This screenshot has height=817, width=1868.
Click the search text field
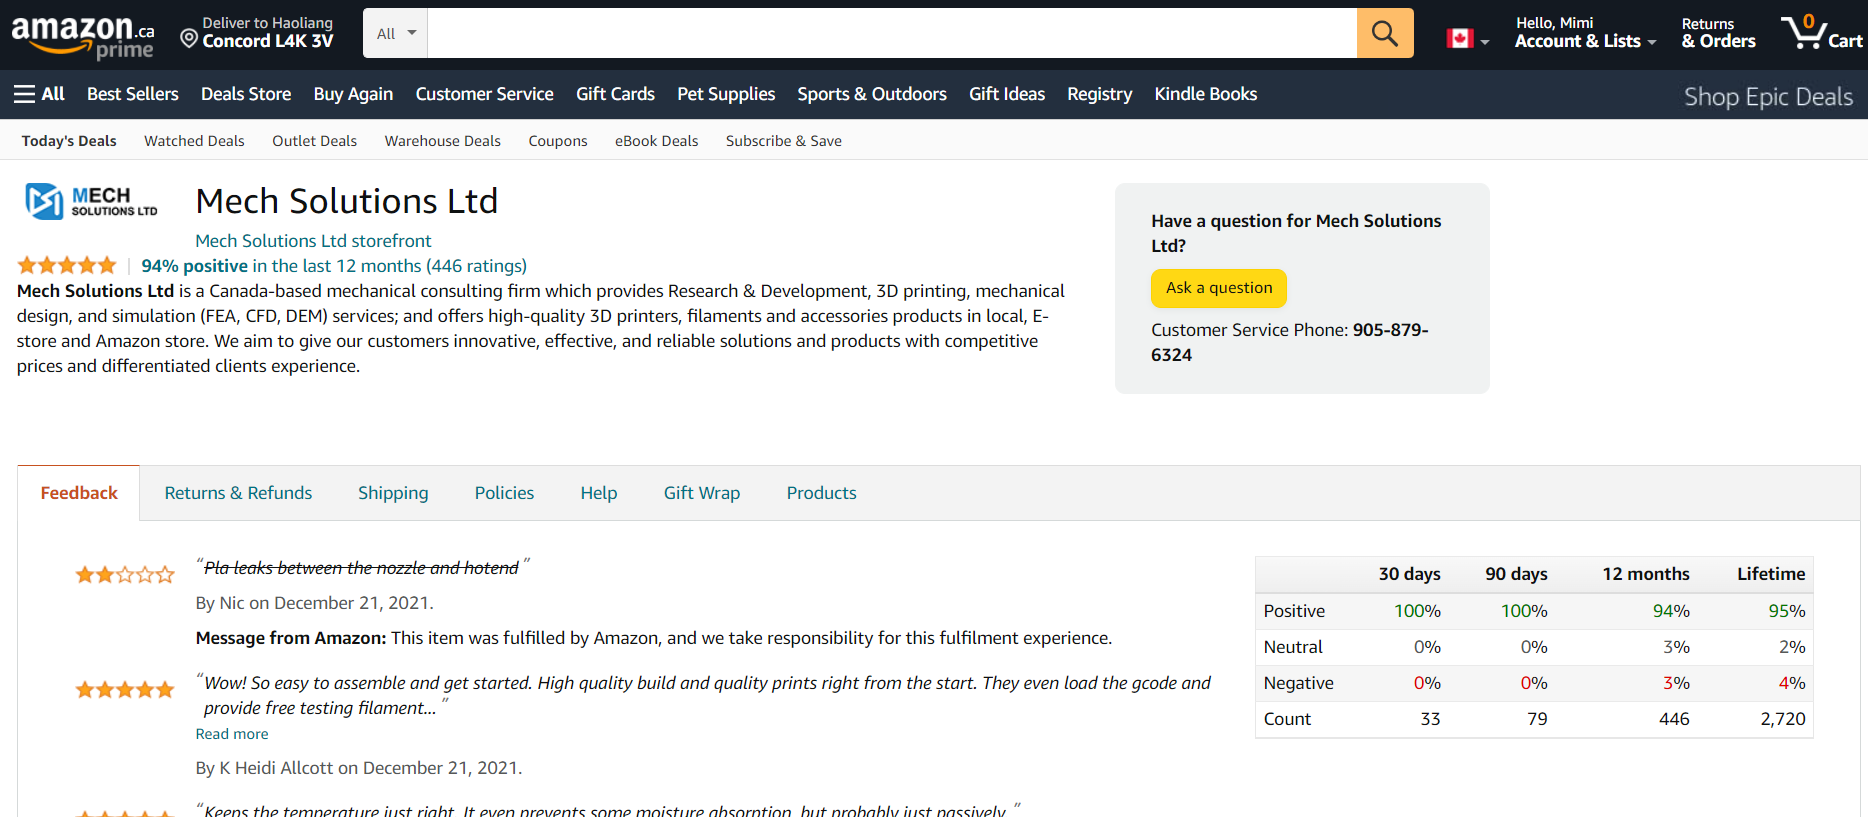(x=892, y=33)
